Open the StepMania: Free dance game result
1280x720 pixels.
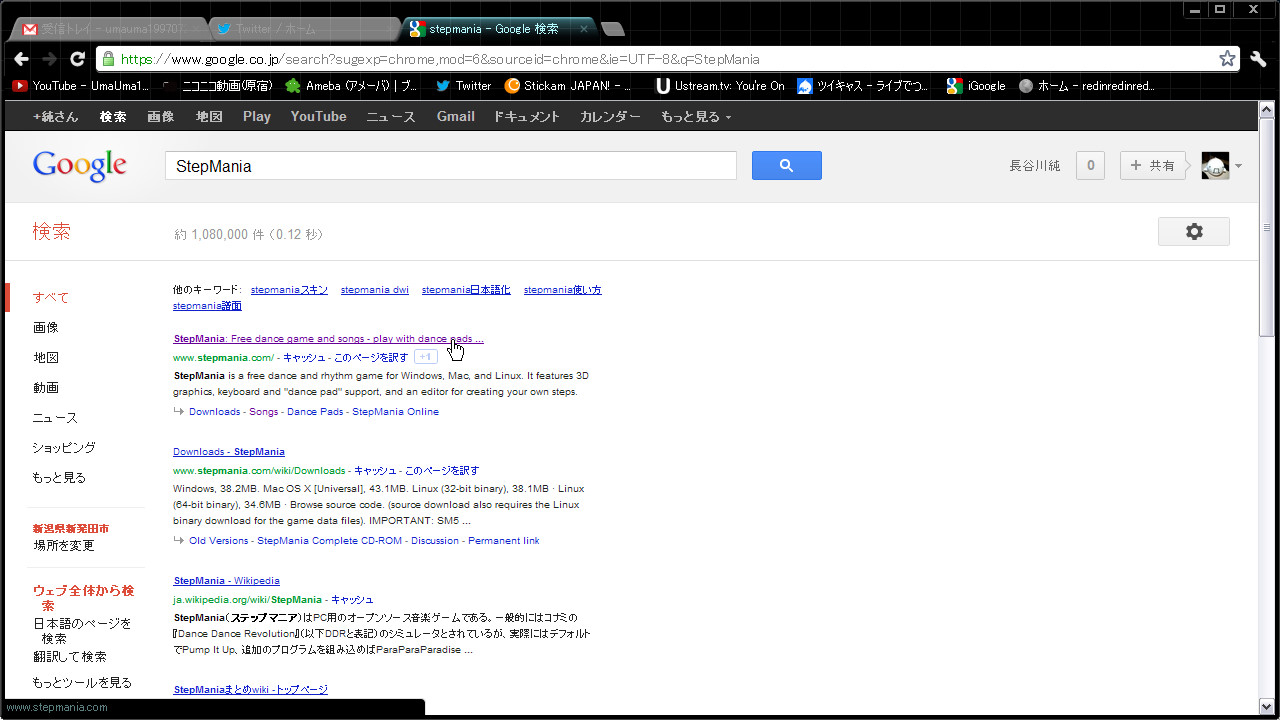(329, 339)
